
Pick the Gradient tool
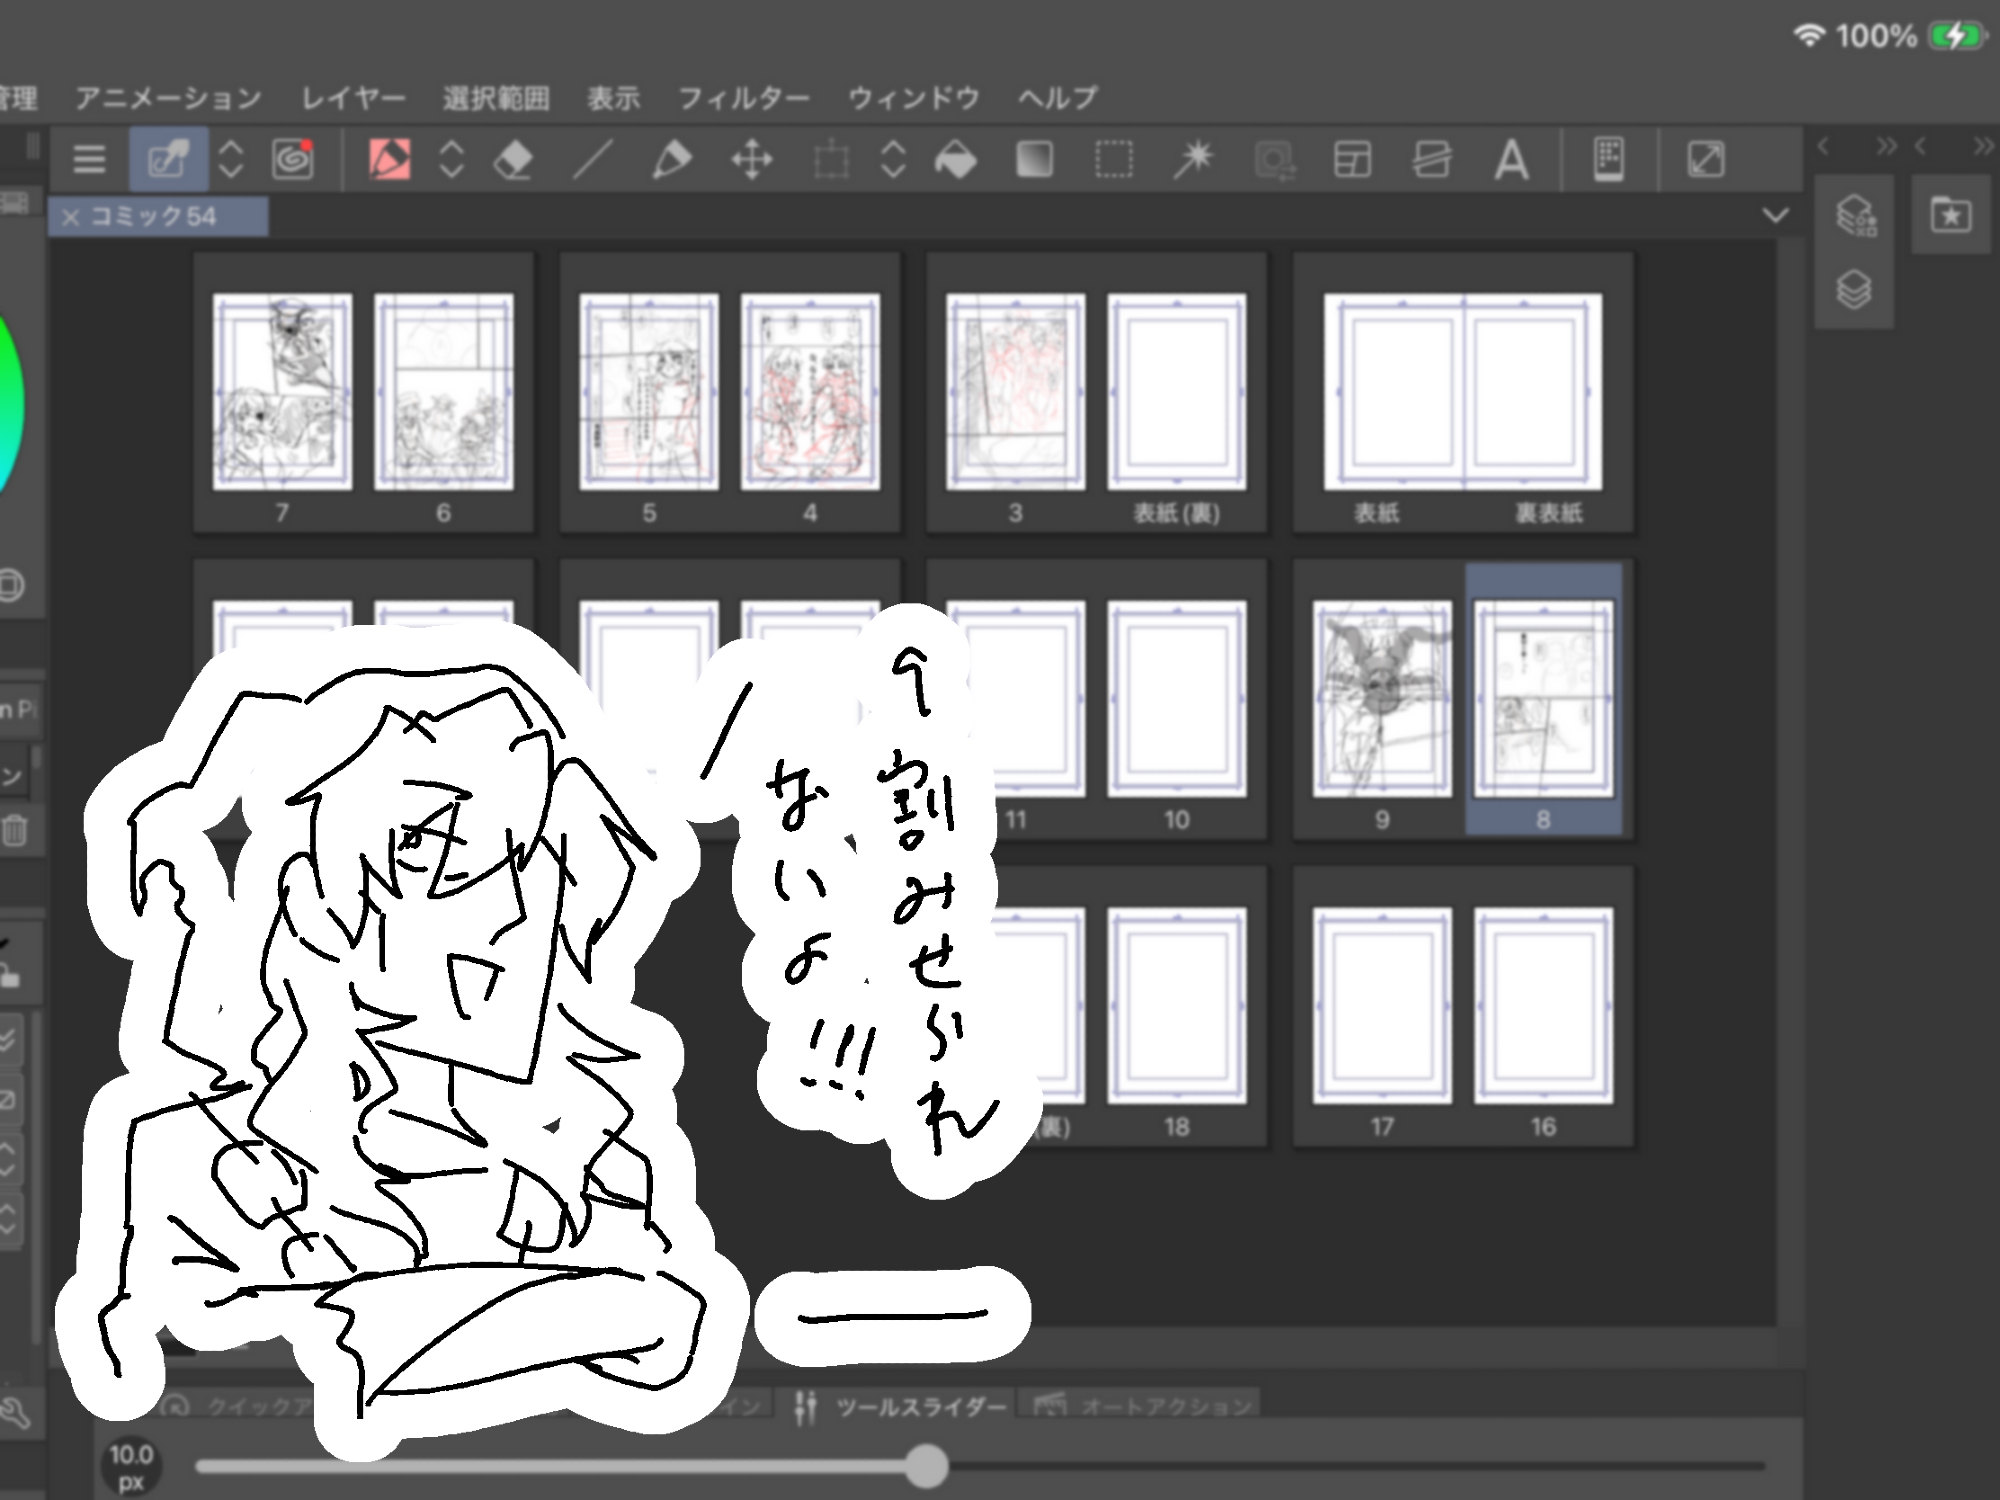pos(1034,159)
